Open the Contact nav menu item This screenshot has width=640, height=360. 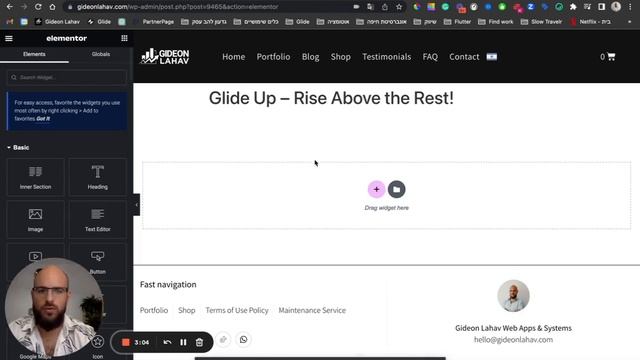[x=464, y=57]
